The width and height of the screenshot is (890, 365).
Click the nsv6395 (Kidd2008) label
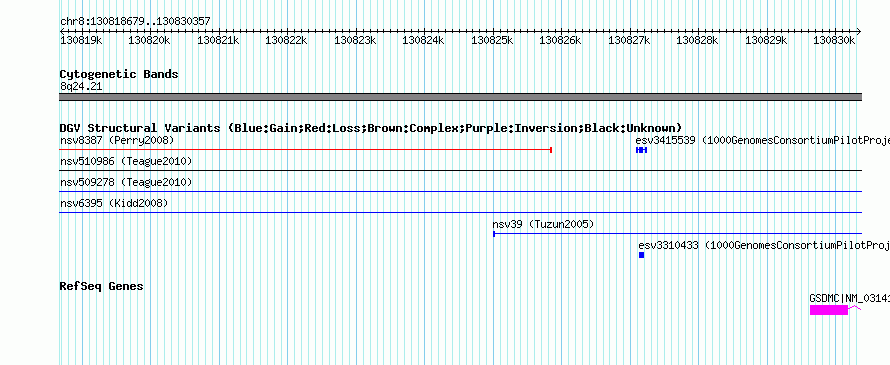(114, 203)
